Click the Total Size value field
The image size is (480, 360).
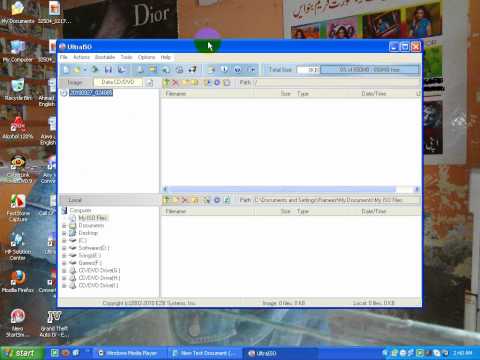(x=308, y=70)
